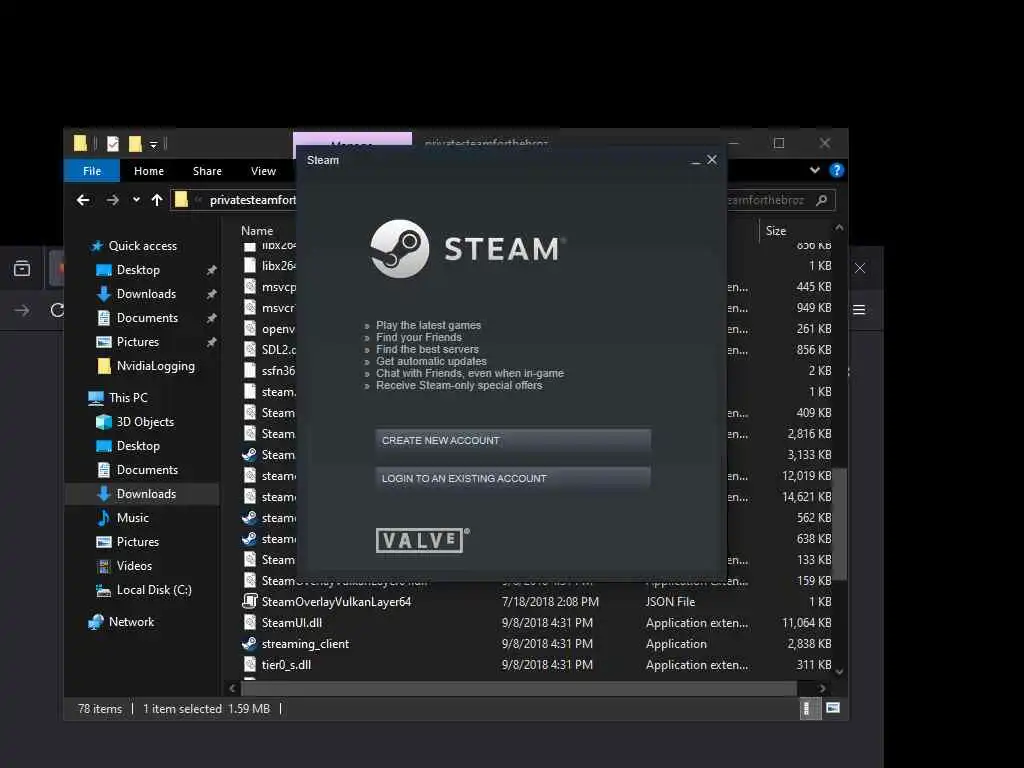1024x768 pixels.
Task: Open the File menu in Explorer
Action: [92, 170]
